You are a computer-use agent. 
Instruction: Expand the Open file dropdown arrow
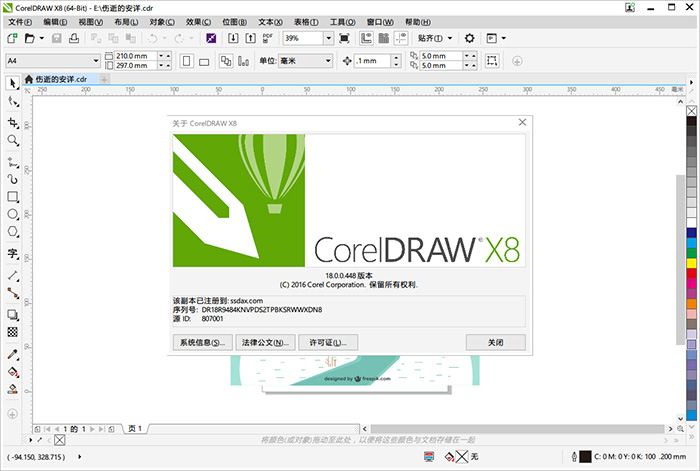[42, 38]
